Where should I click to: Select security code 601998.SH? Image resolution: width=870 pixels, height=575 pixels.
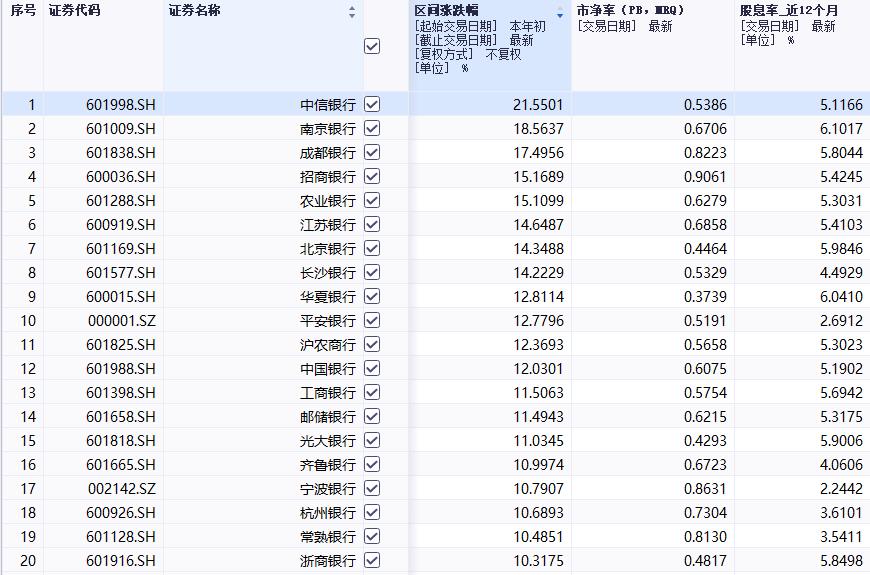coord(120,104)
